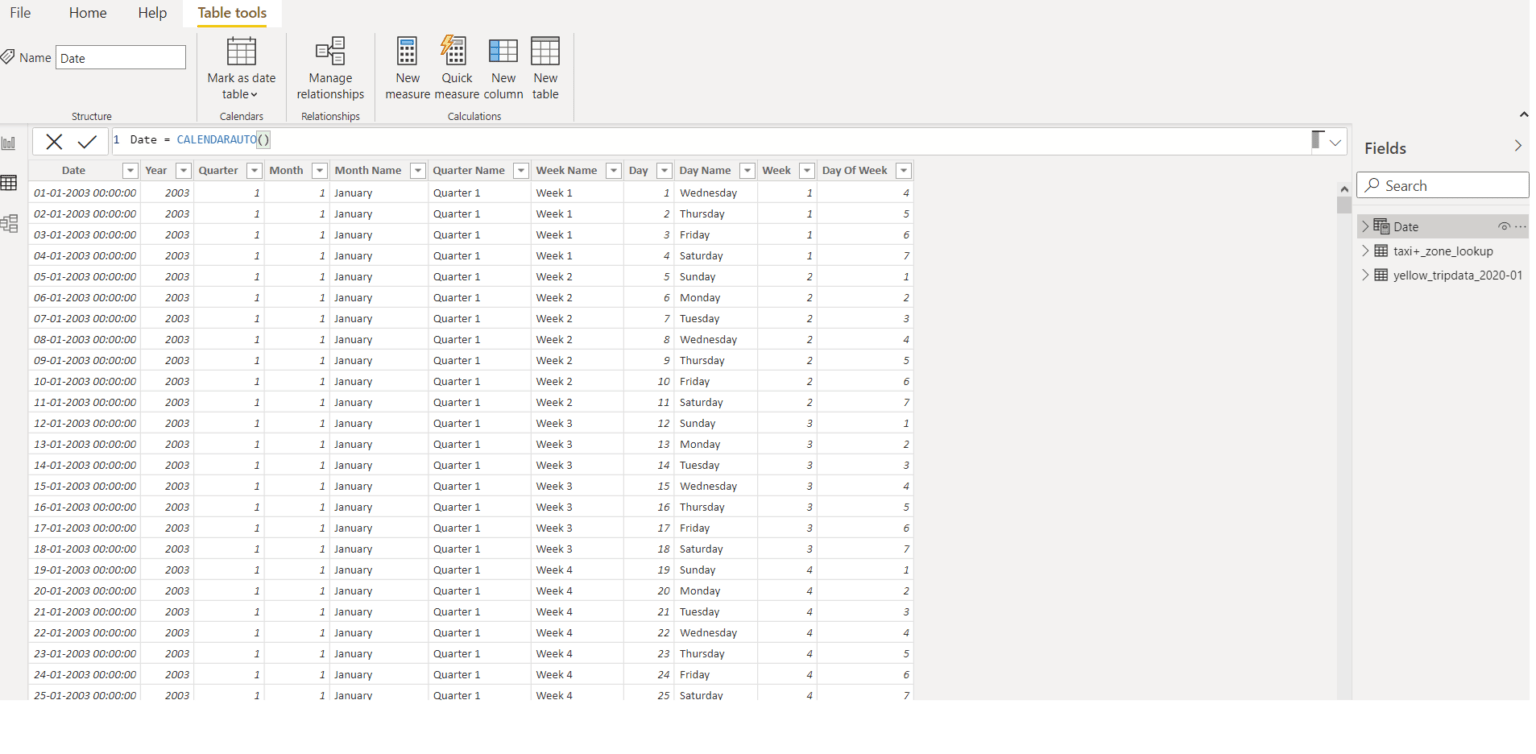The width and height of the screenshot is (1536, 754).
Task: Switch to Report view in the left sidebar
Action: point(9,142)
